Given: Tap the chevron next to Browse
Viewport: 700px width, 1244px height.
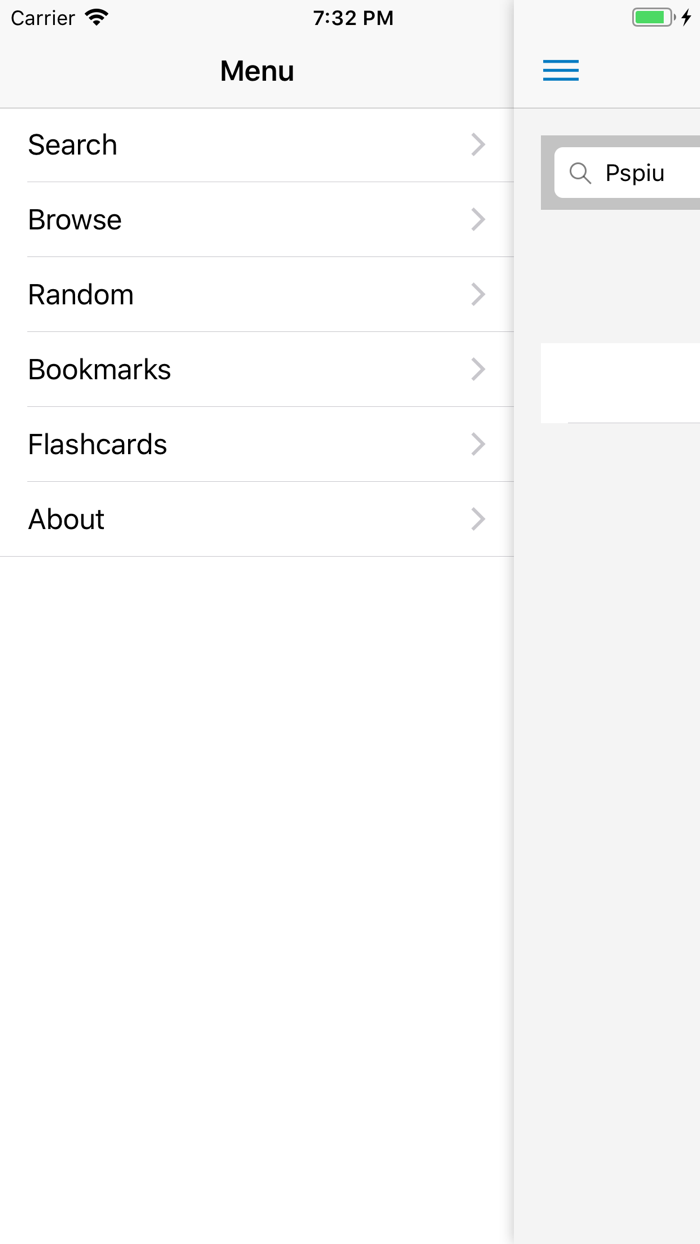Looking at the screenshot, I should click(478, 220).
